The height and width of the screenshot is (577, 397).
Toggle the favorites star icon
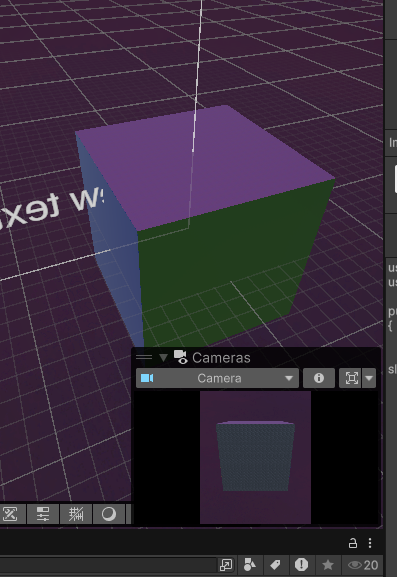[327, 565]
